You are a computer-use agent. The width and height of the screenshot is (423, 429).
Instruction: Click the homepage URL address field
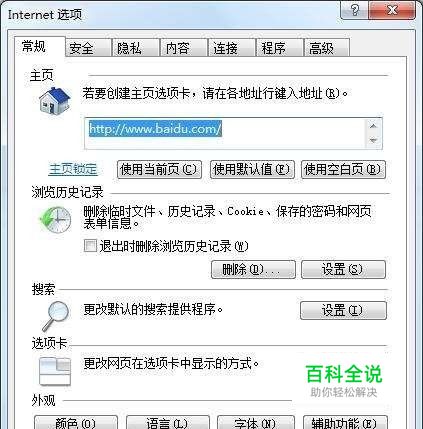point(225,133)
